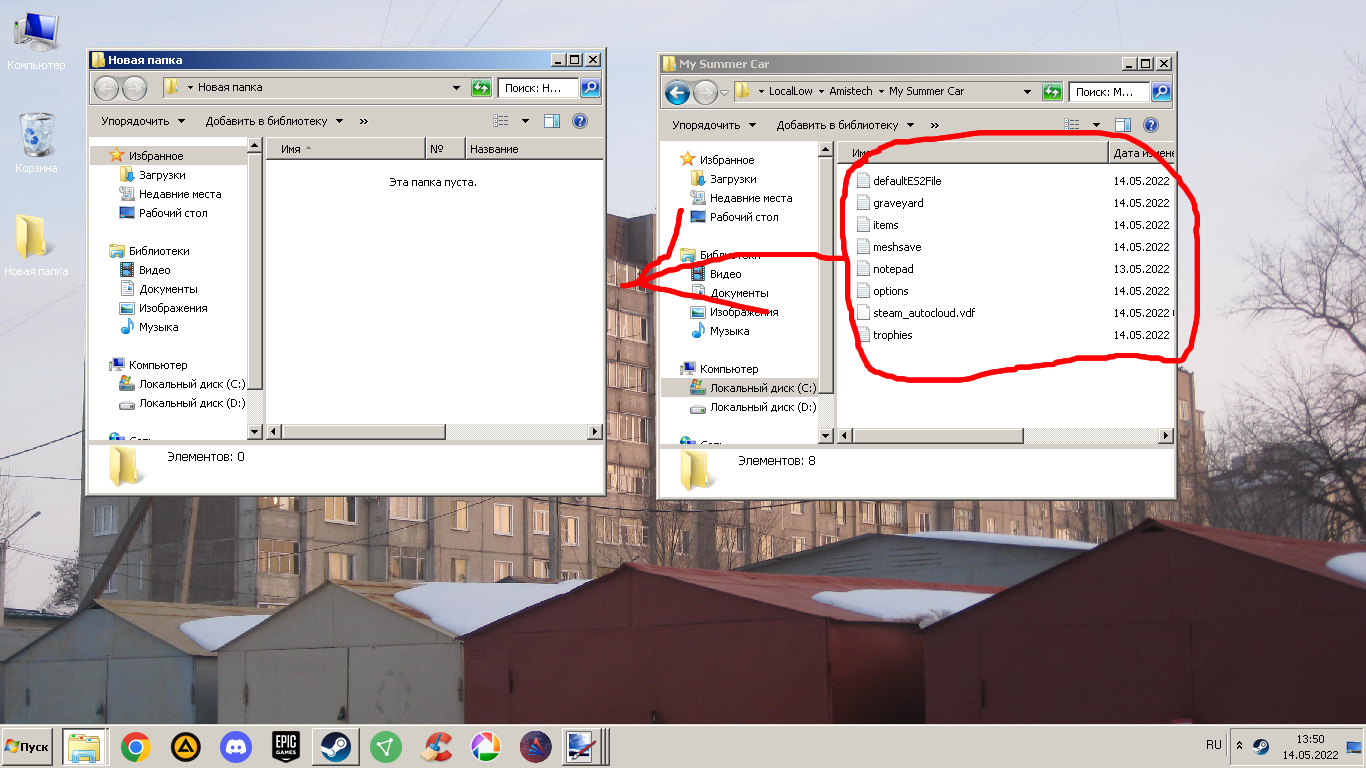This screenshot has height=768, width=1366.
Task: Click LocalLow in the address breadcrumb
Action: (790, 91)
